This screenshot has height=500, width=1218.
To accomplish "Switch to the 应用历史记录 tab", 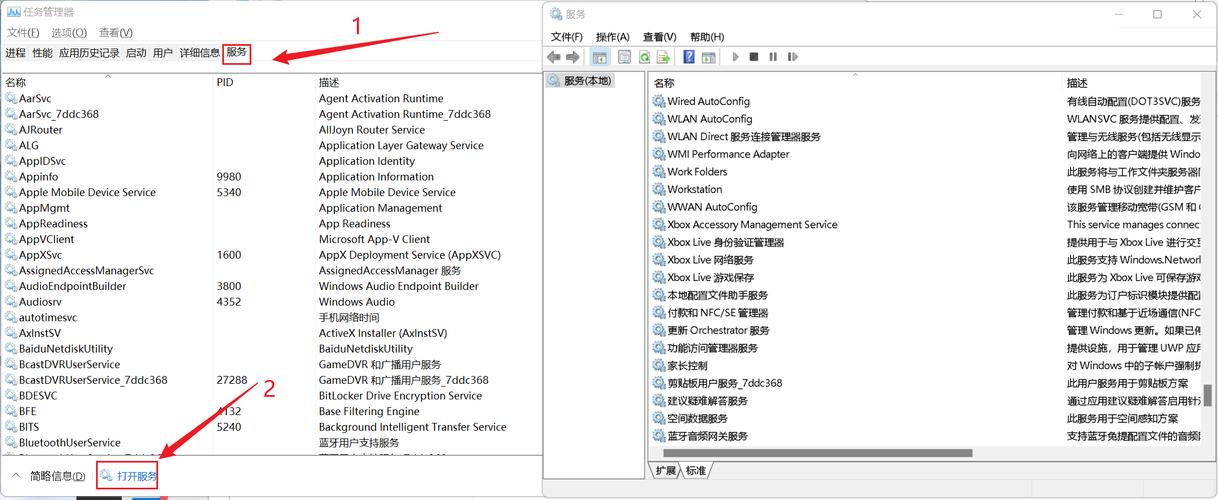I will click(89, 53).
